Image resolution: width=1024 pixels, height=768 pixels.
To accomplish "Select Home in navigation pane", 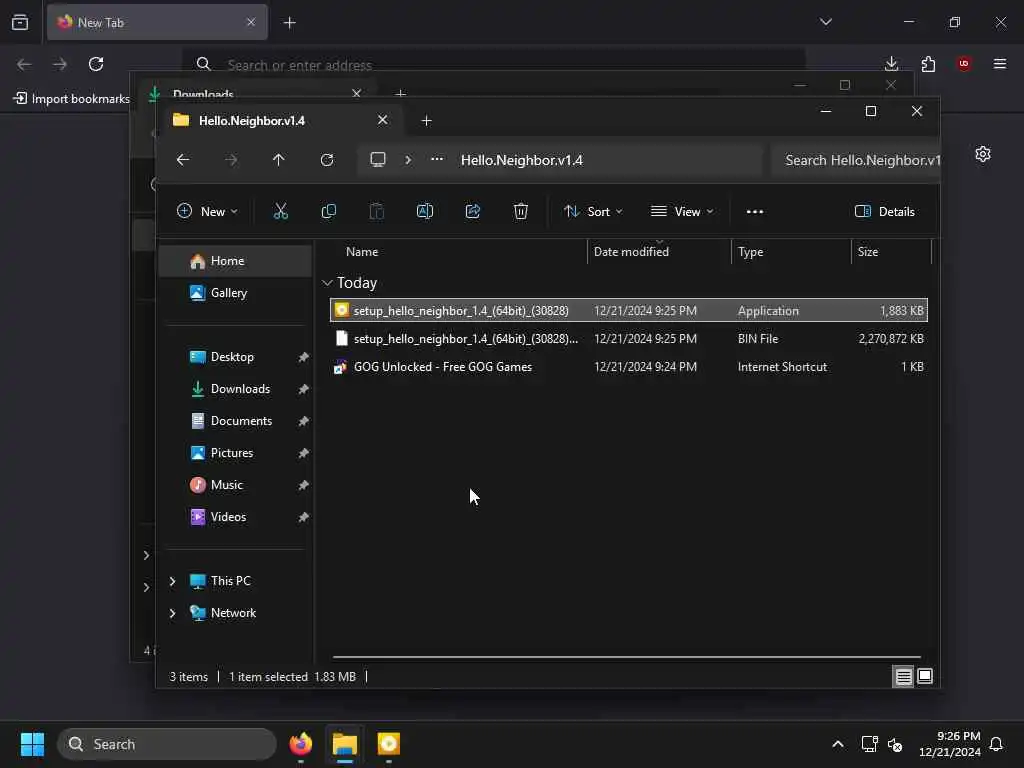I will [x=236, y=261].
